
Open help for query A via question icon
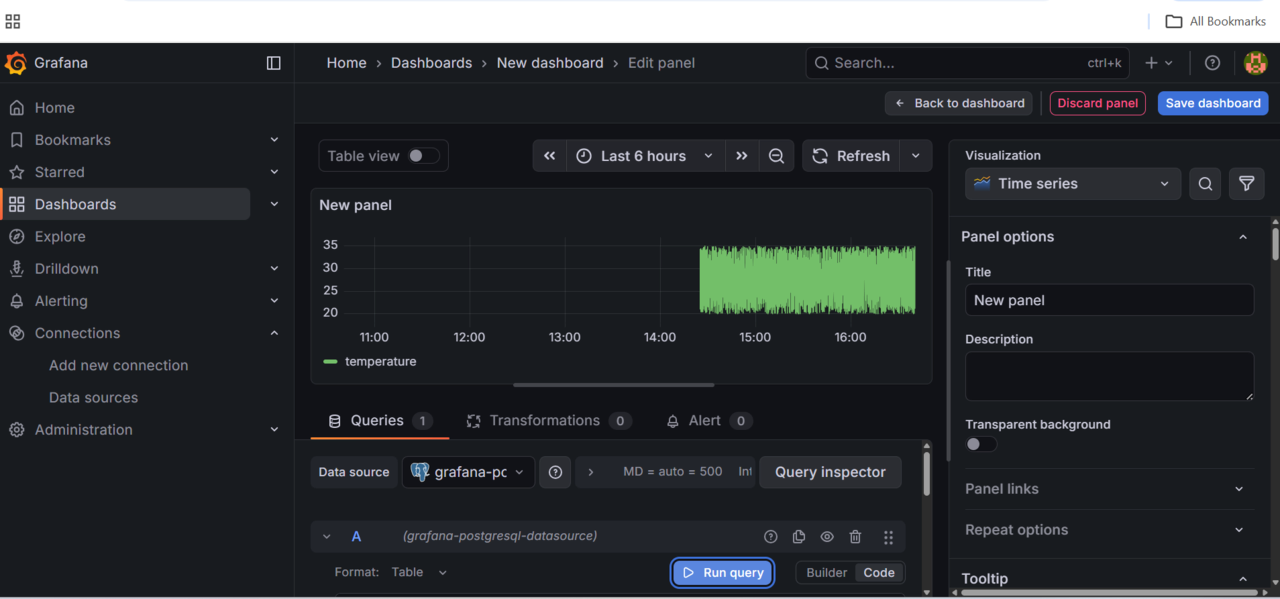pyautogui.click(x=769, y=536)
